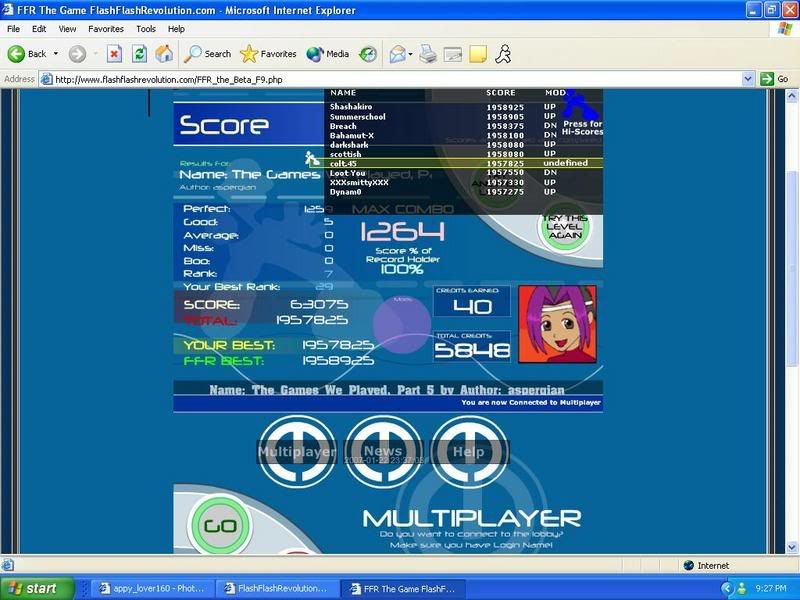The height and width of the screenshot is (600, 800).
Task: Open the Edit menu
Action: tap(39, 29)
